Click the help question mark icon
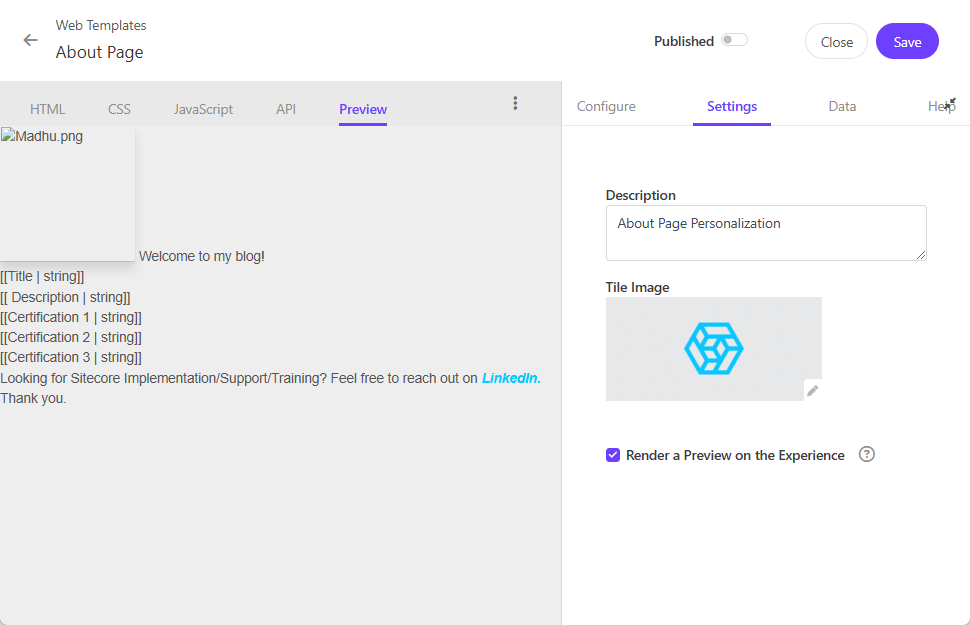 tap(867, 454)
